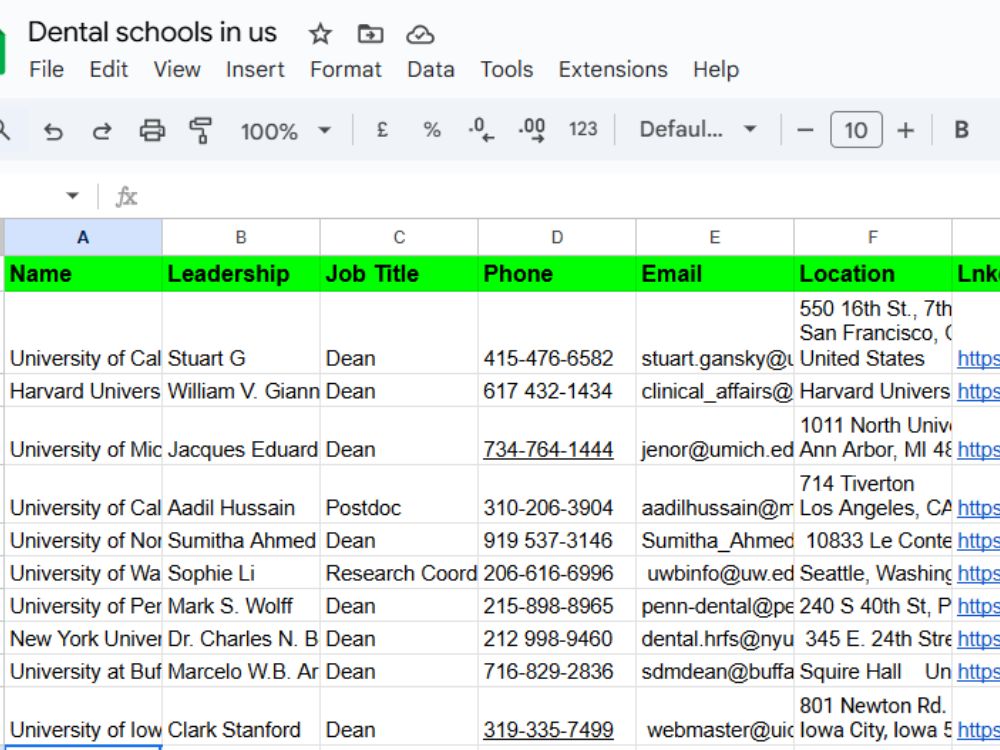
Task: Decrease font size with minus button
Action: pyautogui.click(x=805, y=130)
